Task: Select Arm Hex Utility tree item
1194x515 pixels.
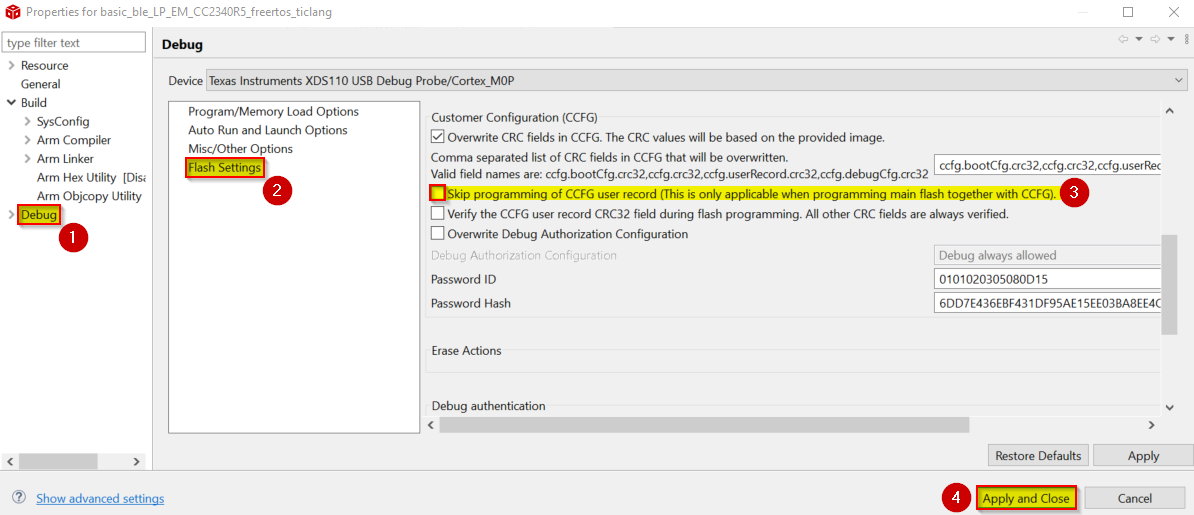Action: 90,178
